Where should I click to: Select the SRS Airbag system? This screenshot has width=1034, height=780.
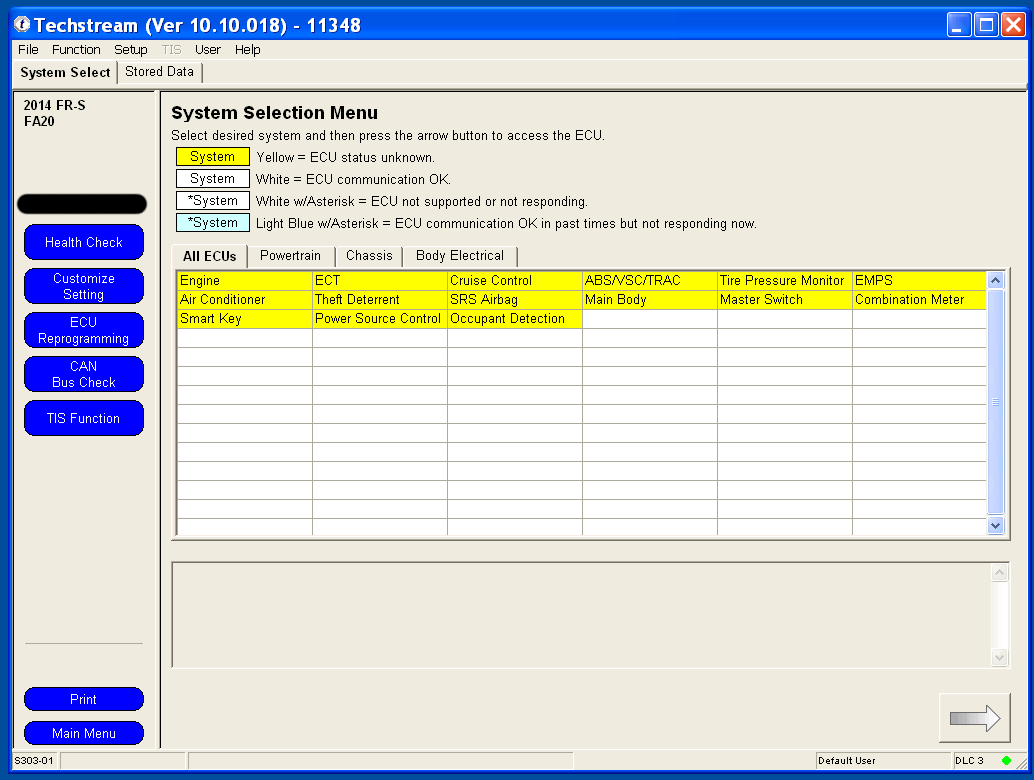point(514,300)
